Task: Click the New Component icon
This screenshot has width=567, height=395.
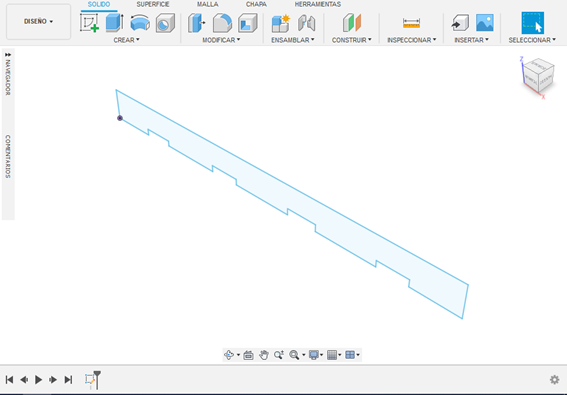Action: tap(281, 23)
